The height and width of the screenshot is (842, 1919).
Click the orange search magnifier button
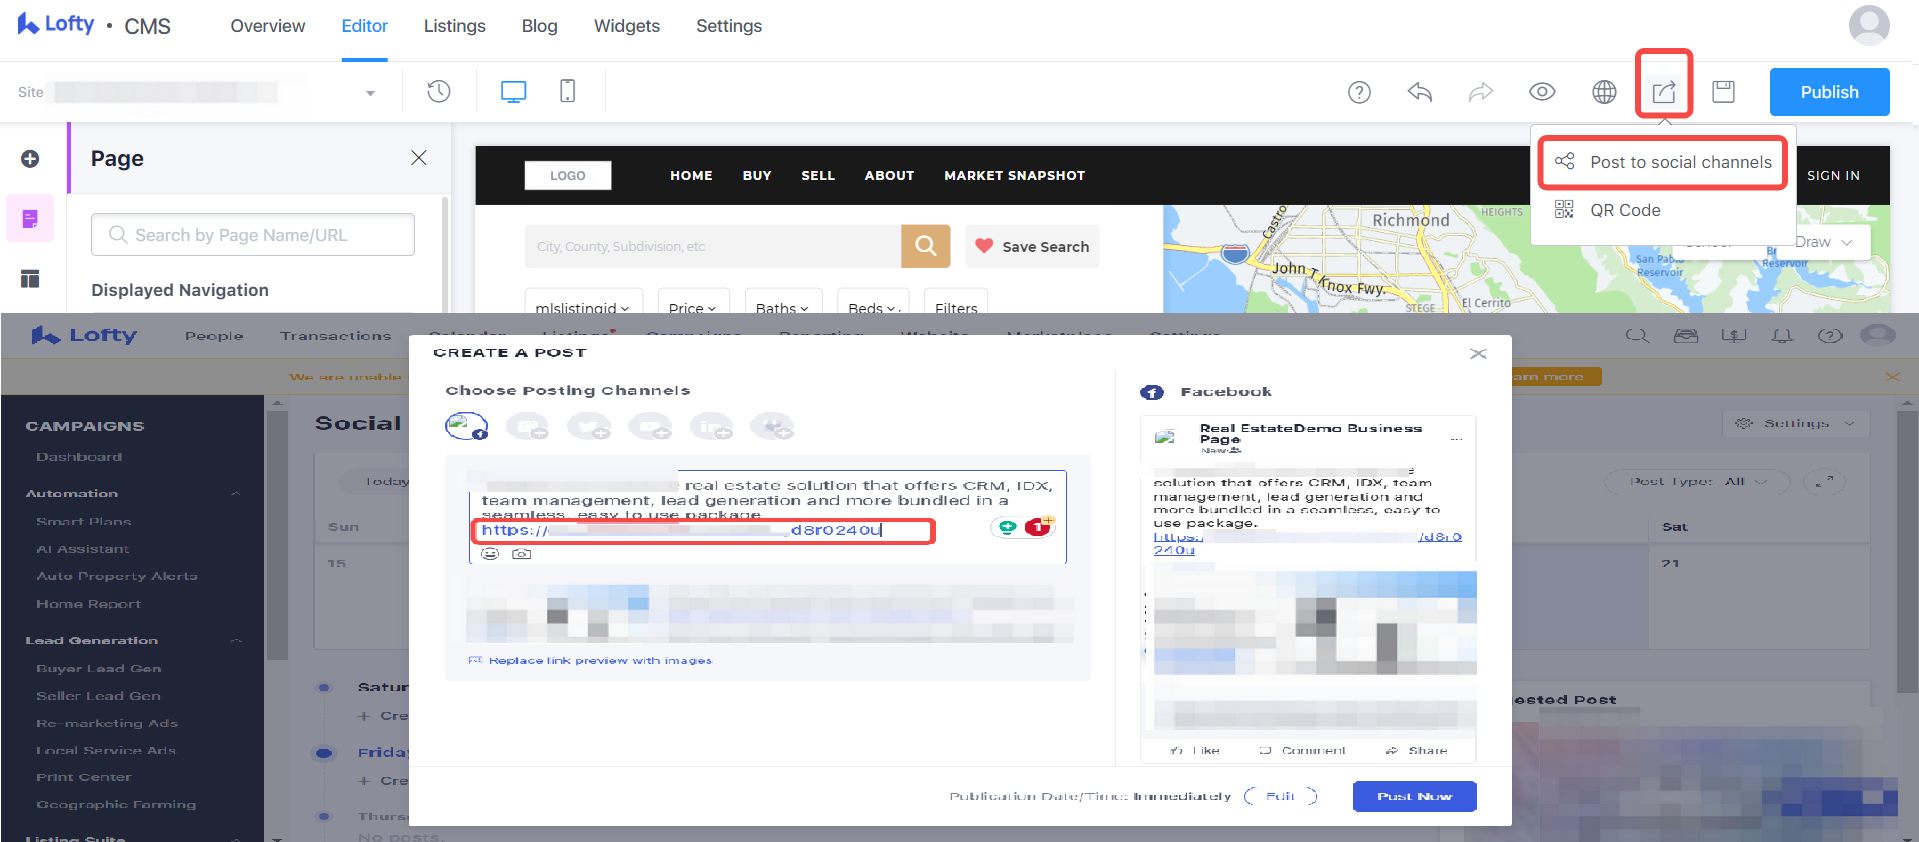925,246
